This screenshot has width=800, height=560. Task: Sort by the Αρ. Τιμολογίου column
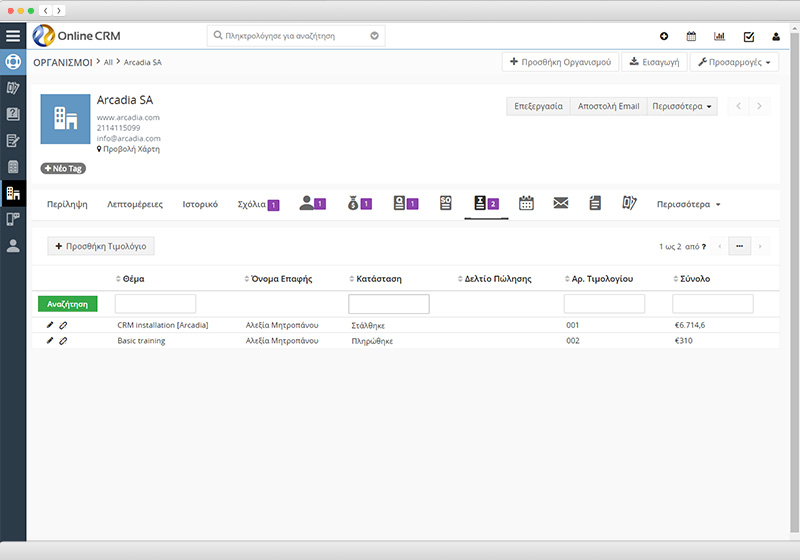tap(599, 278)
